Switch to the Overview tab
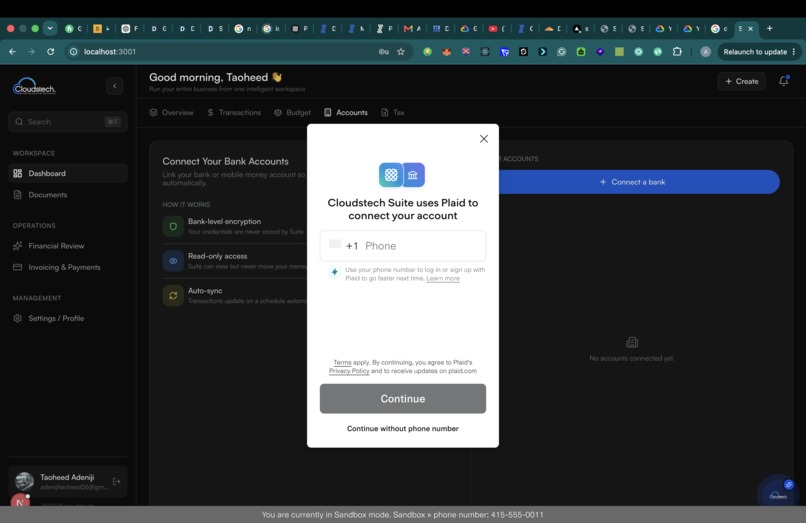806x523 pixels. (x=171, y=112)
